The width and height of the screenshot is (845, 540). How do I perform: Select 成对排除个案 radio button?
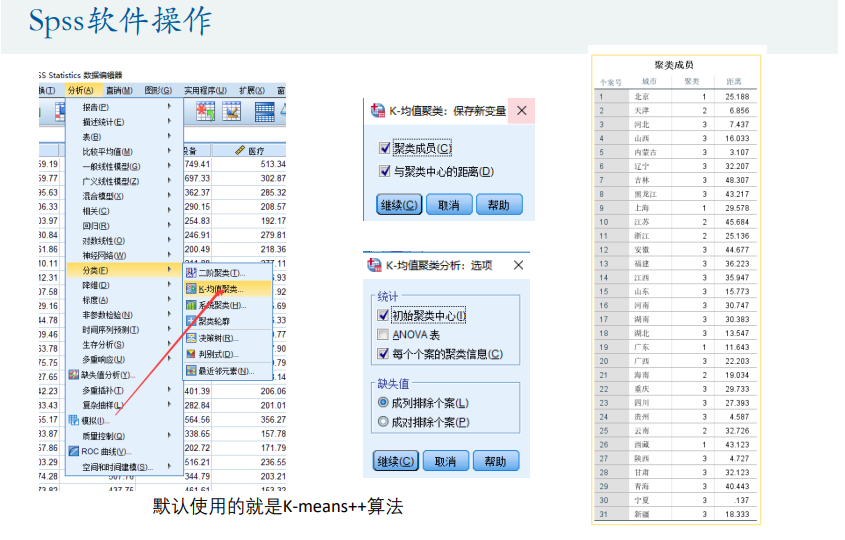click(x=384, y=422)
